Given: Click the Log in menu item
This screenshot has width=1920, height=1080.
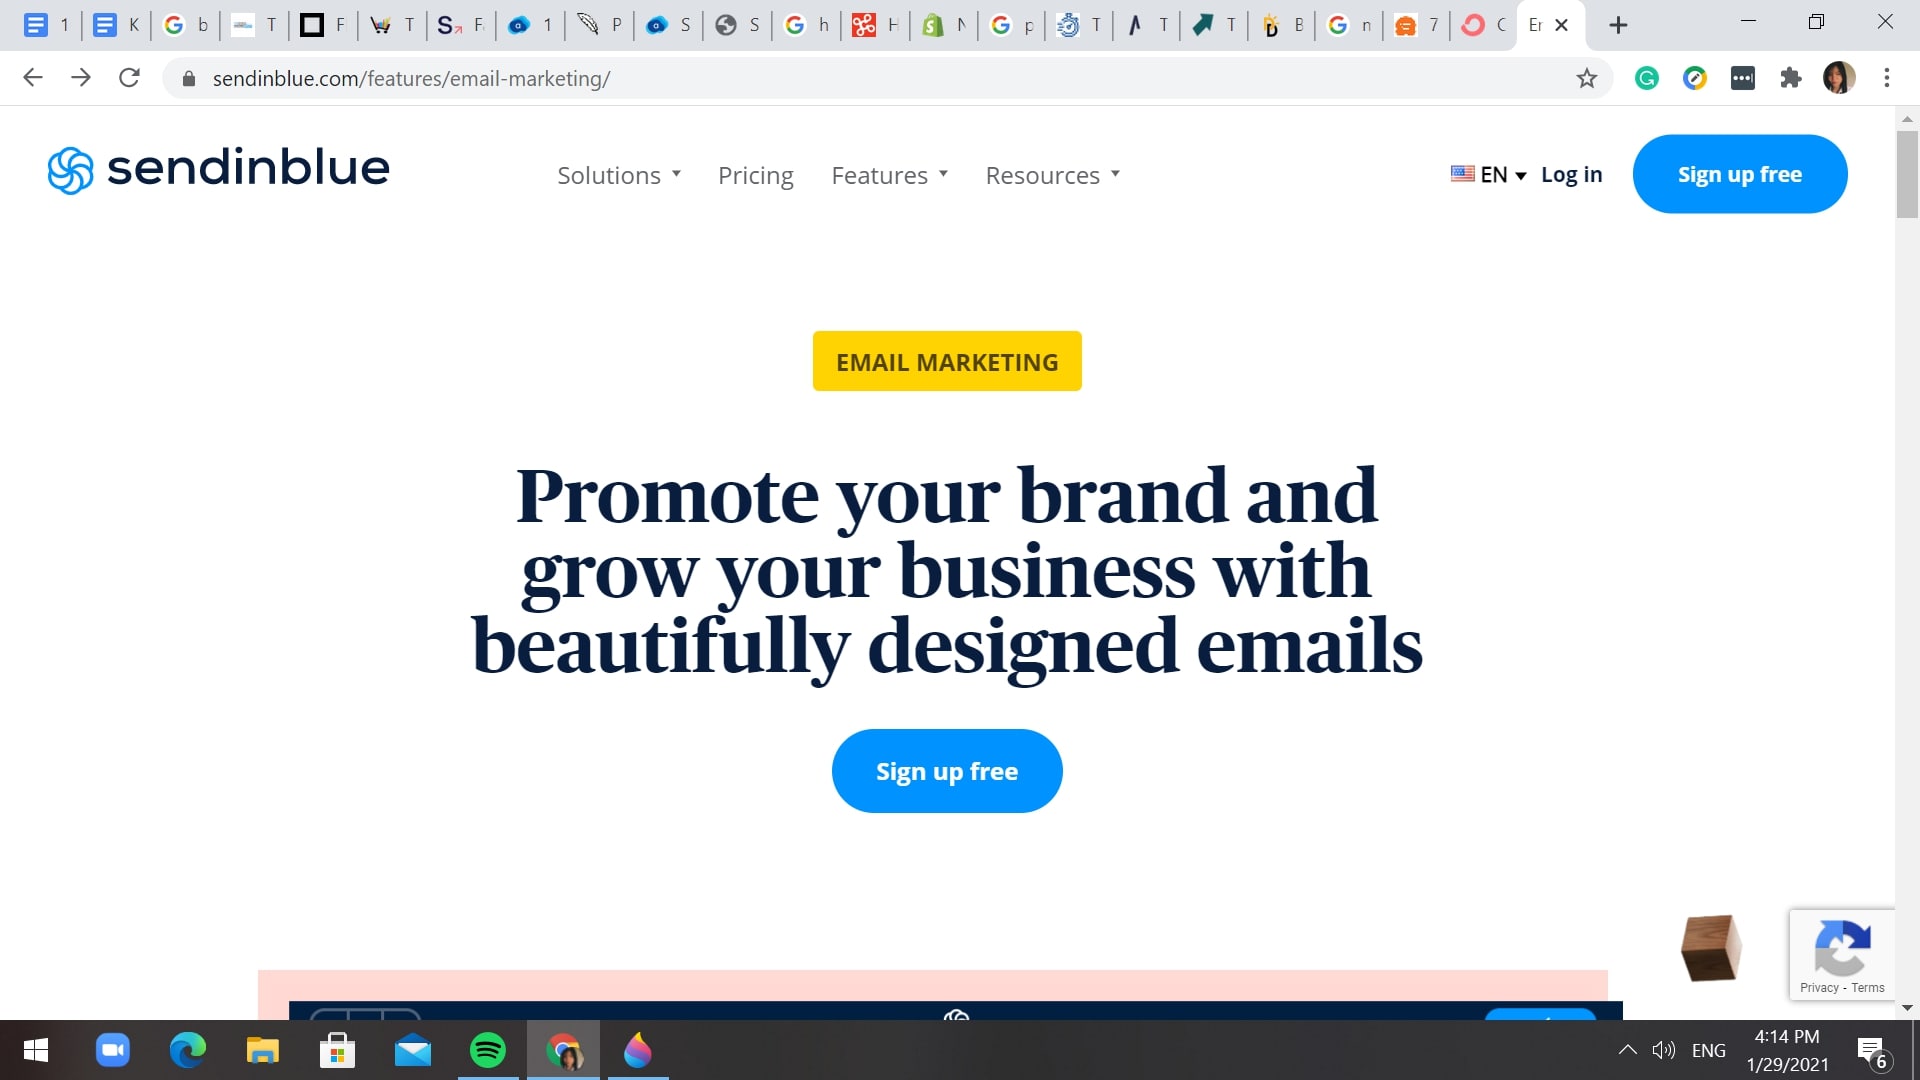Looking at the screenshot, I should click(1572, 173).
